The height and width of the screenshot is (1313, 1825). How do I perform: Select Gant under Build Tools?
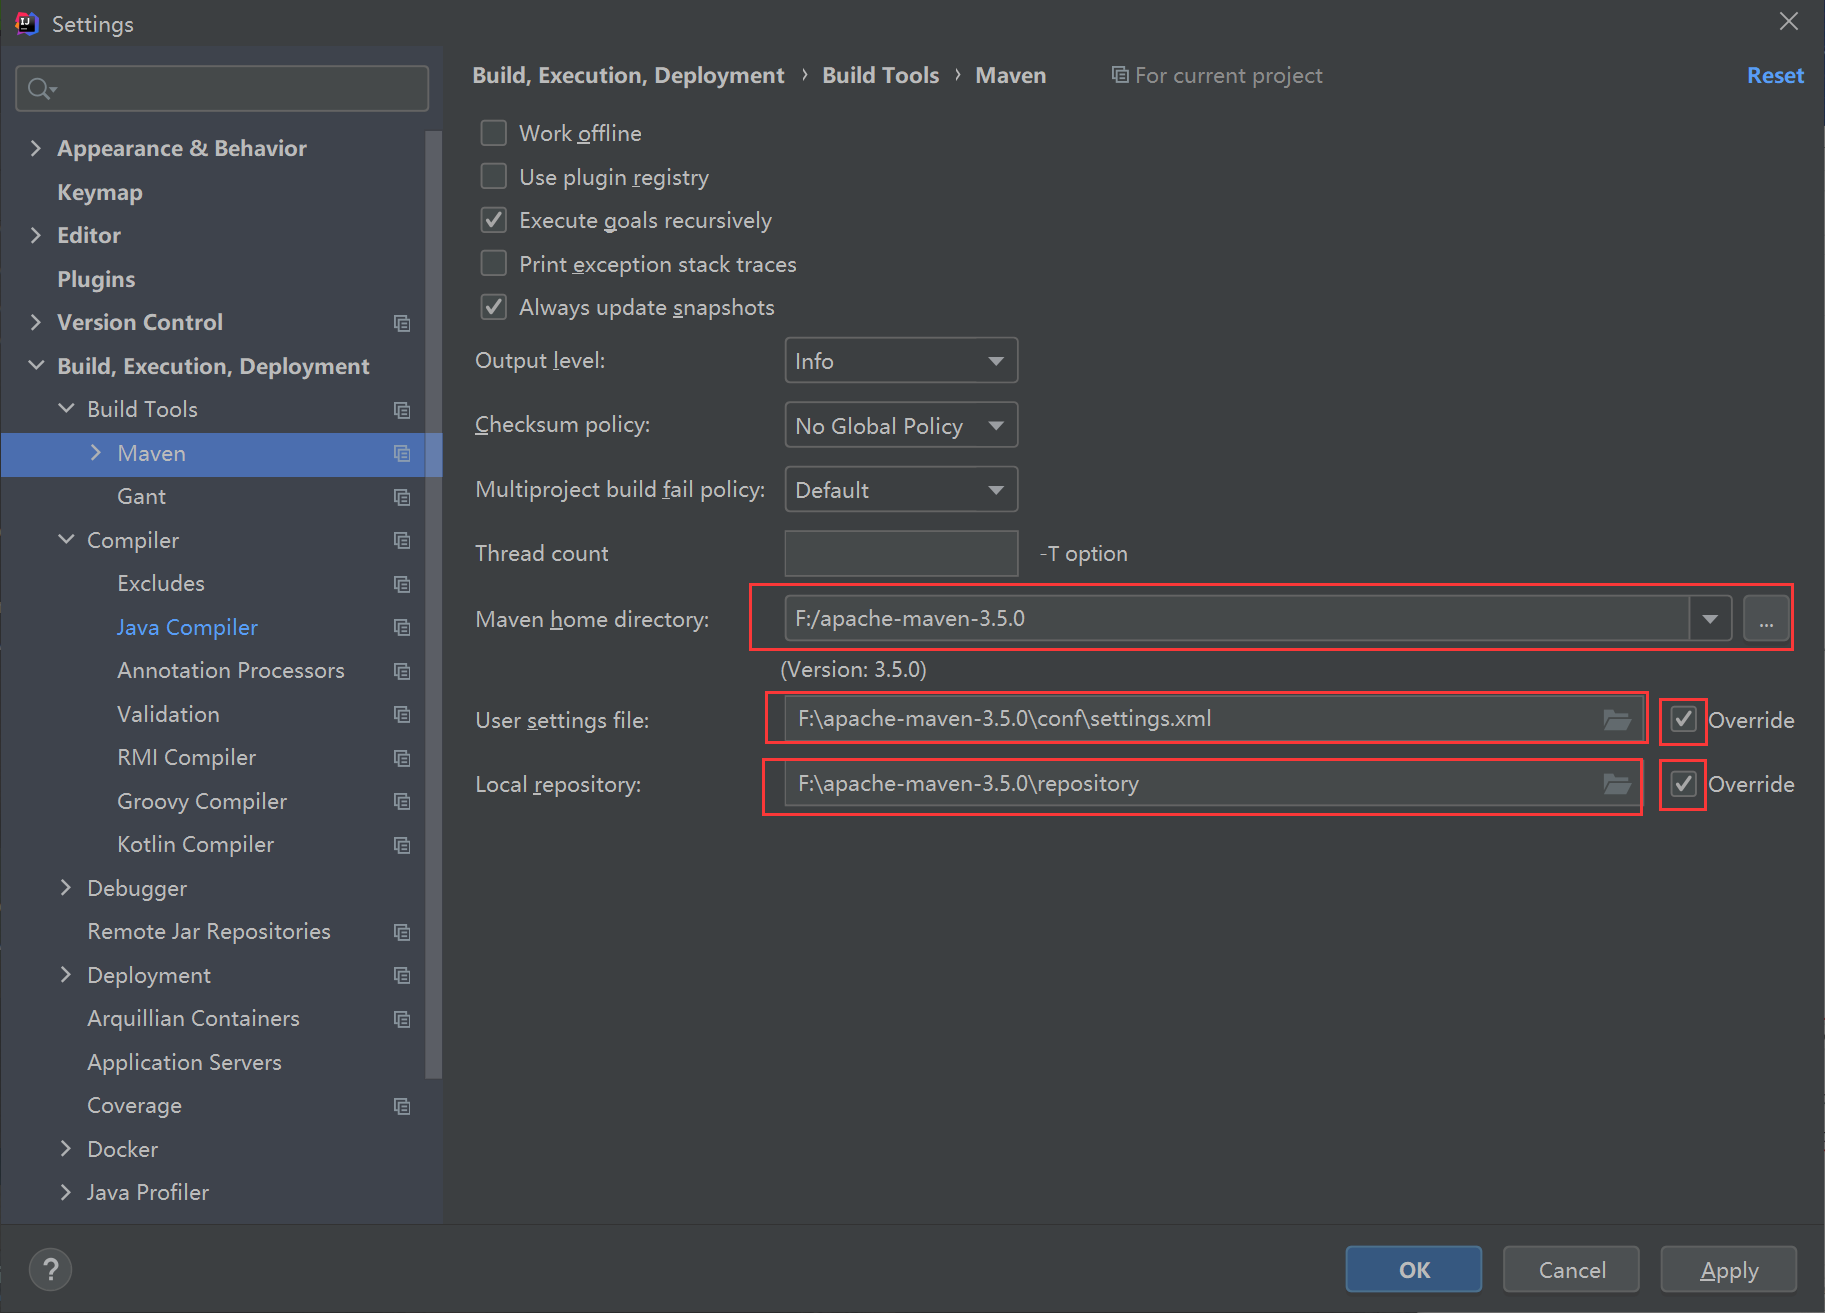(x=141, y=497)
